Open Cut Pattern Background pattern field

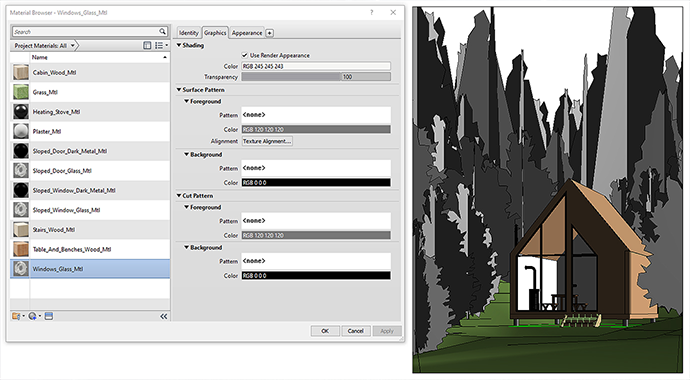[316, 261]
